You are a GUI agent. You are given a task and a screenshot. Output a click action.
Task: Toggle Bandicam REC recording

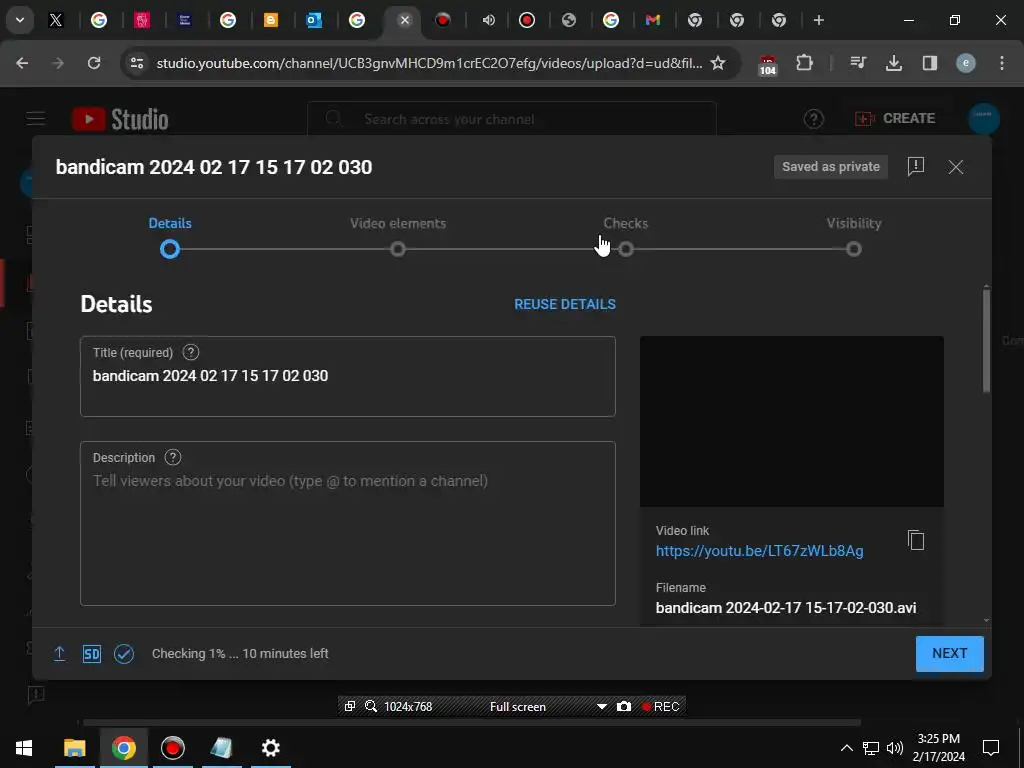(x=660, y=707)
